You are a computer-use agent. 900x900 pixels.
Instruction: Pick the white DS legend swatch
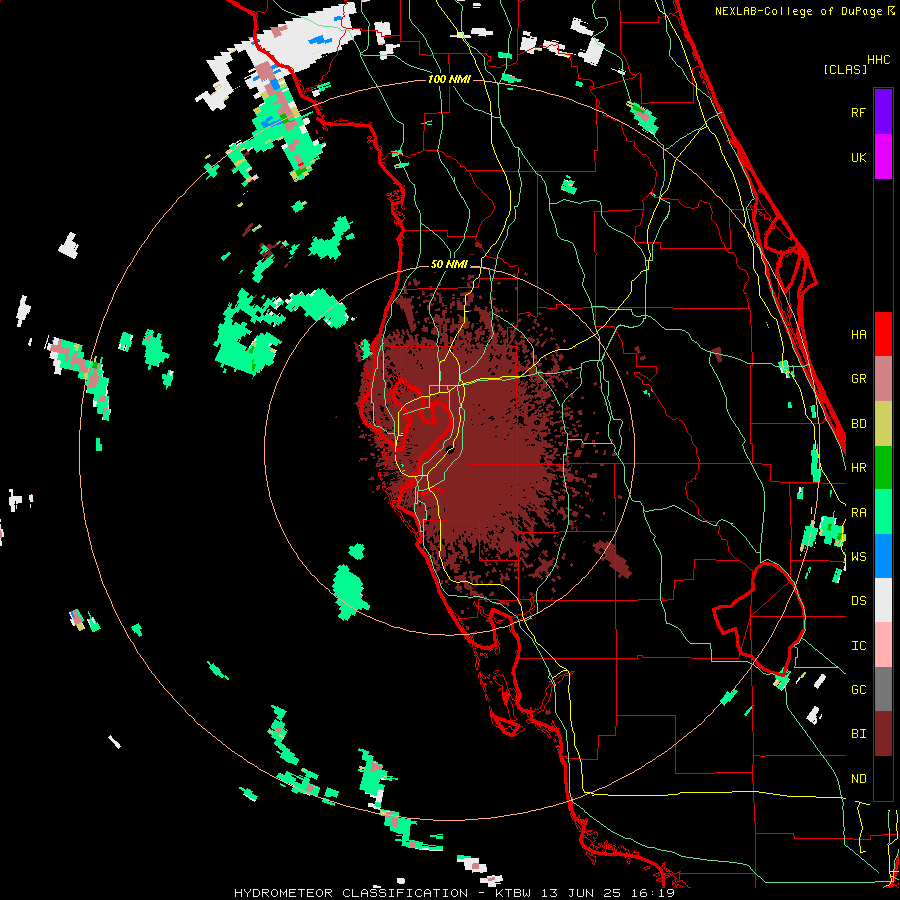pos(883,600)
